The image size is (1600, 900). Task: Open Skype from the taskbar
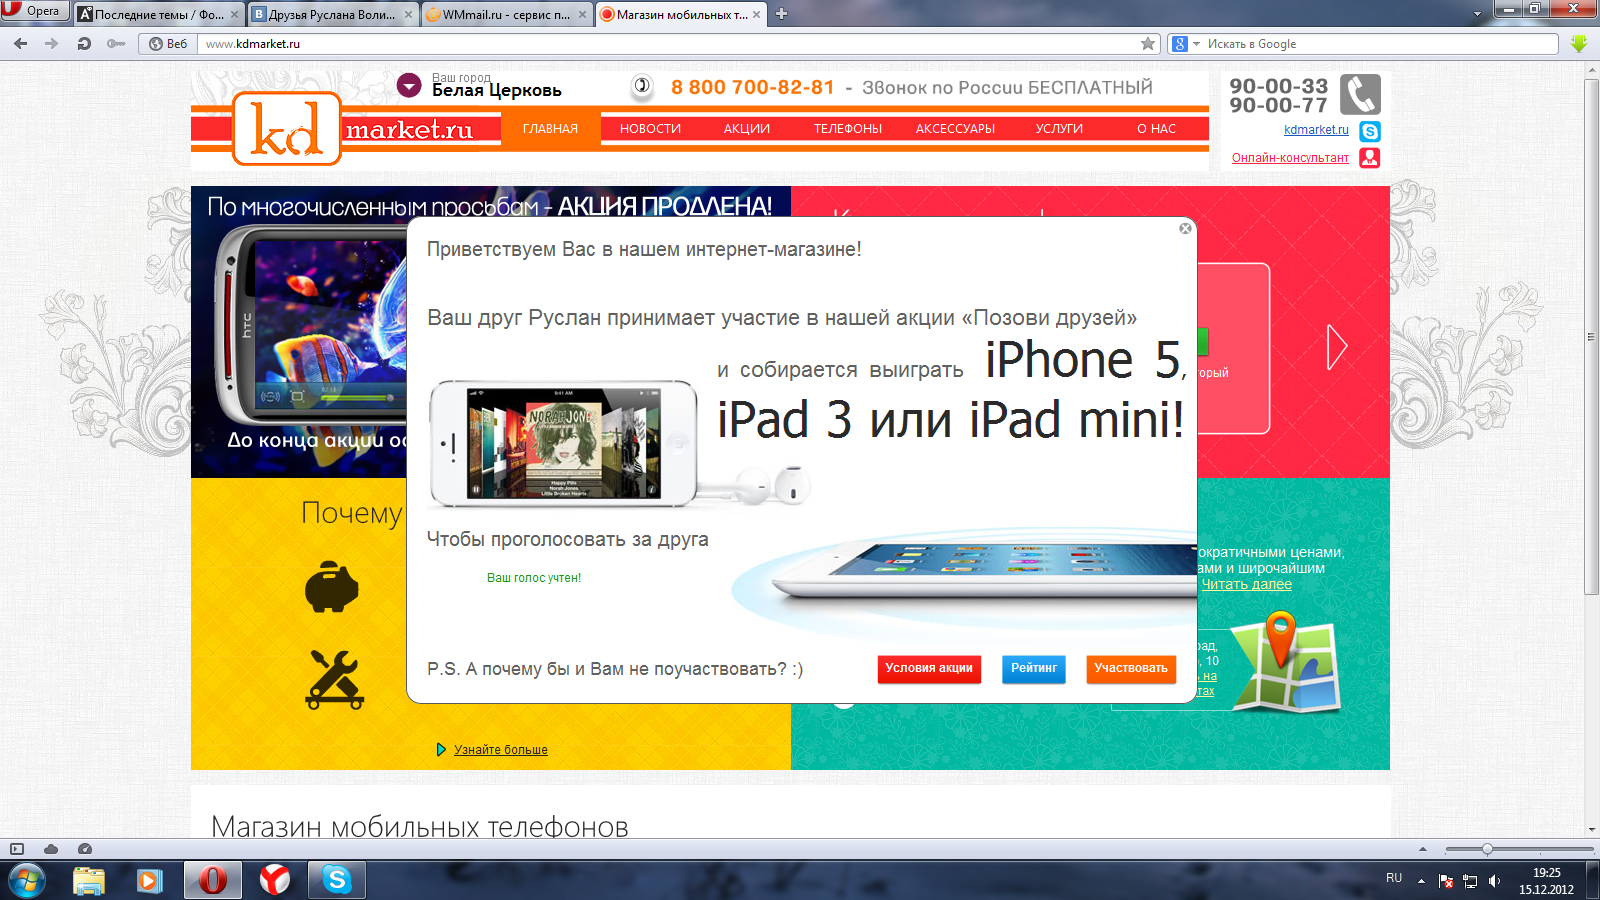pos(337,881)
